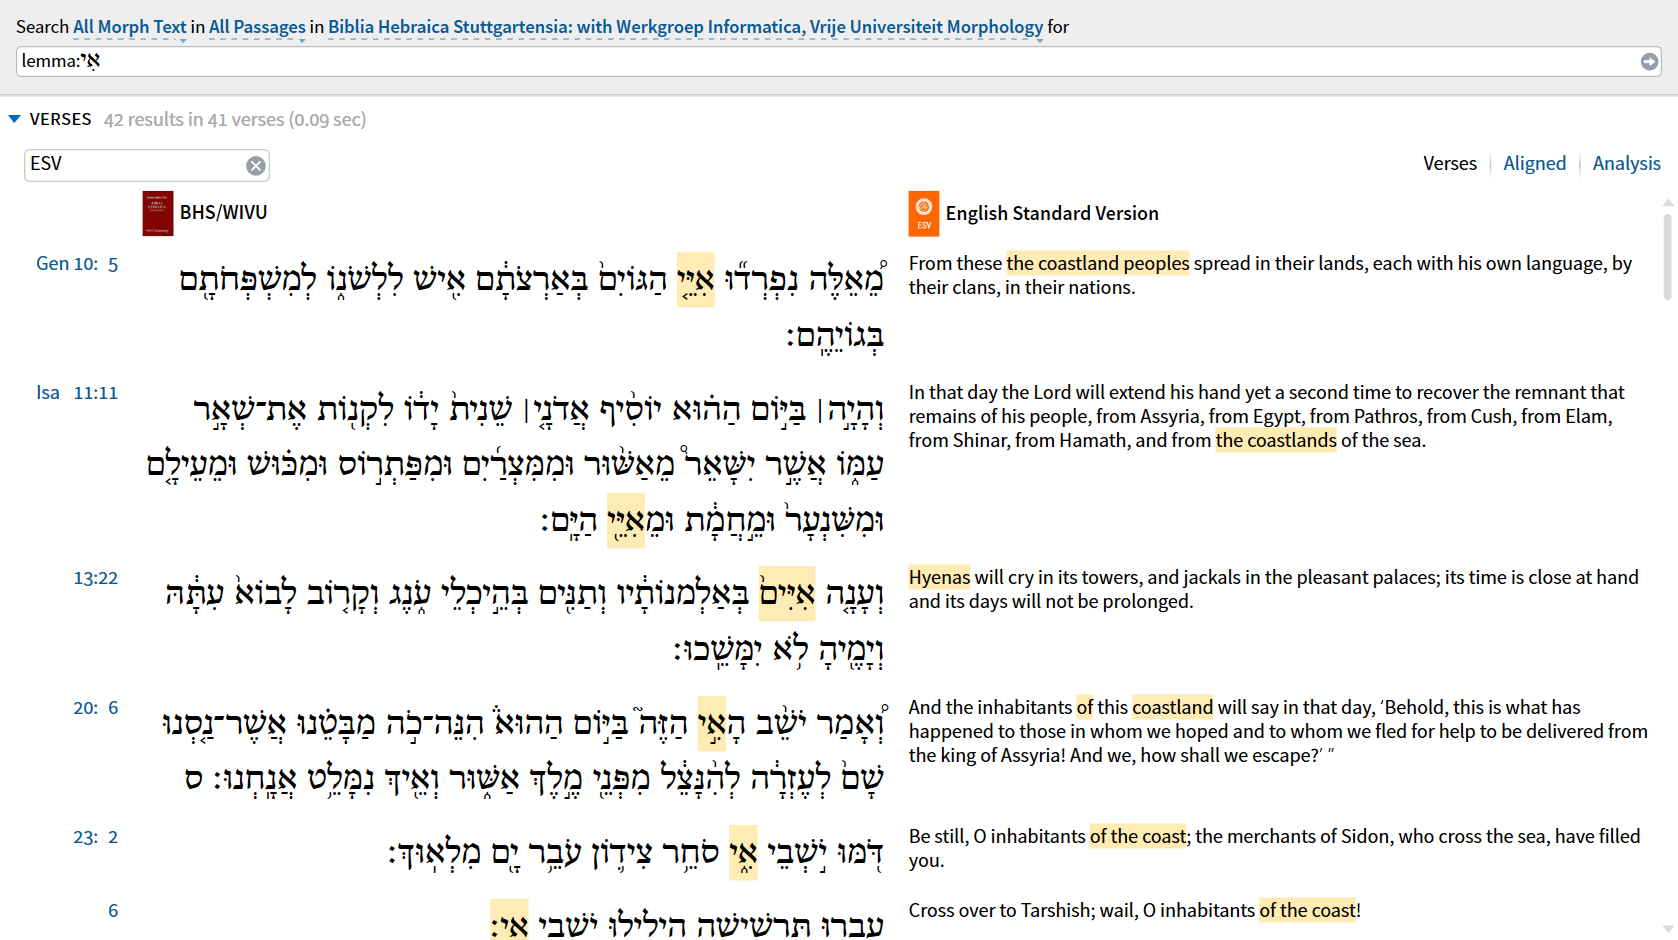The image size is (1678, 940).
Task: Click highlighted 'of the coast' in verse 6
Action: tap(1307, 910)
